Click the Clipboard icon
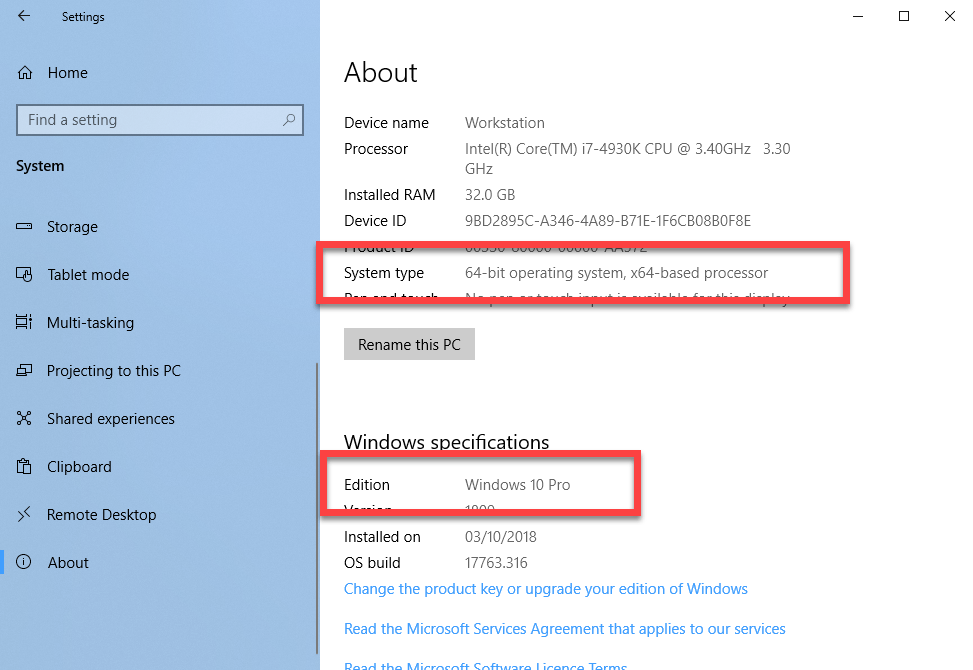This screenshot has width=973, height=670. (x=24, y=466)
